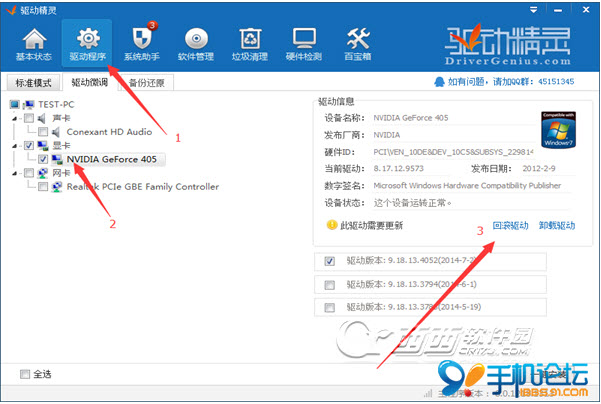601x404 pixels.
Task: Click the yellow driver update warning icon
Action: click(x=332, y=225)
